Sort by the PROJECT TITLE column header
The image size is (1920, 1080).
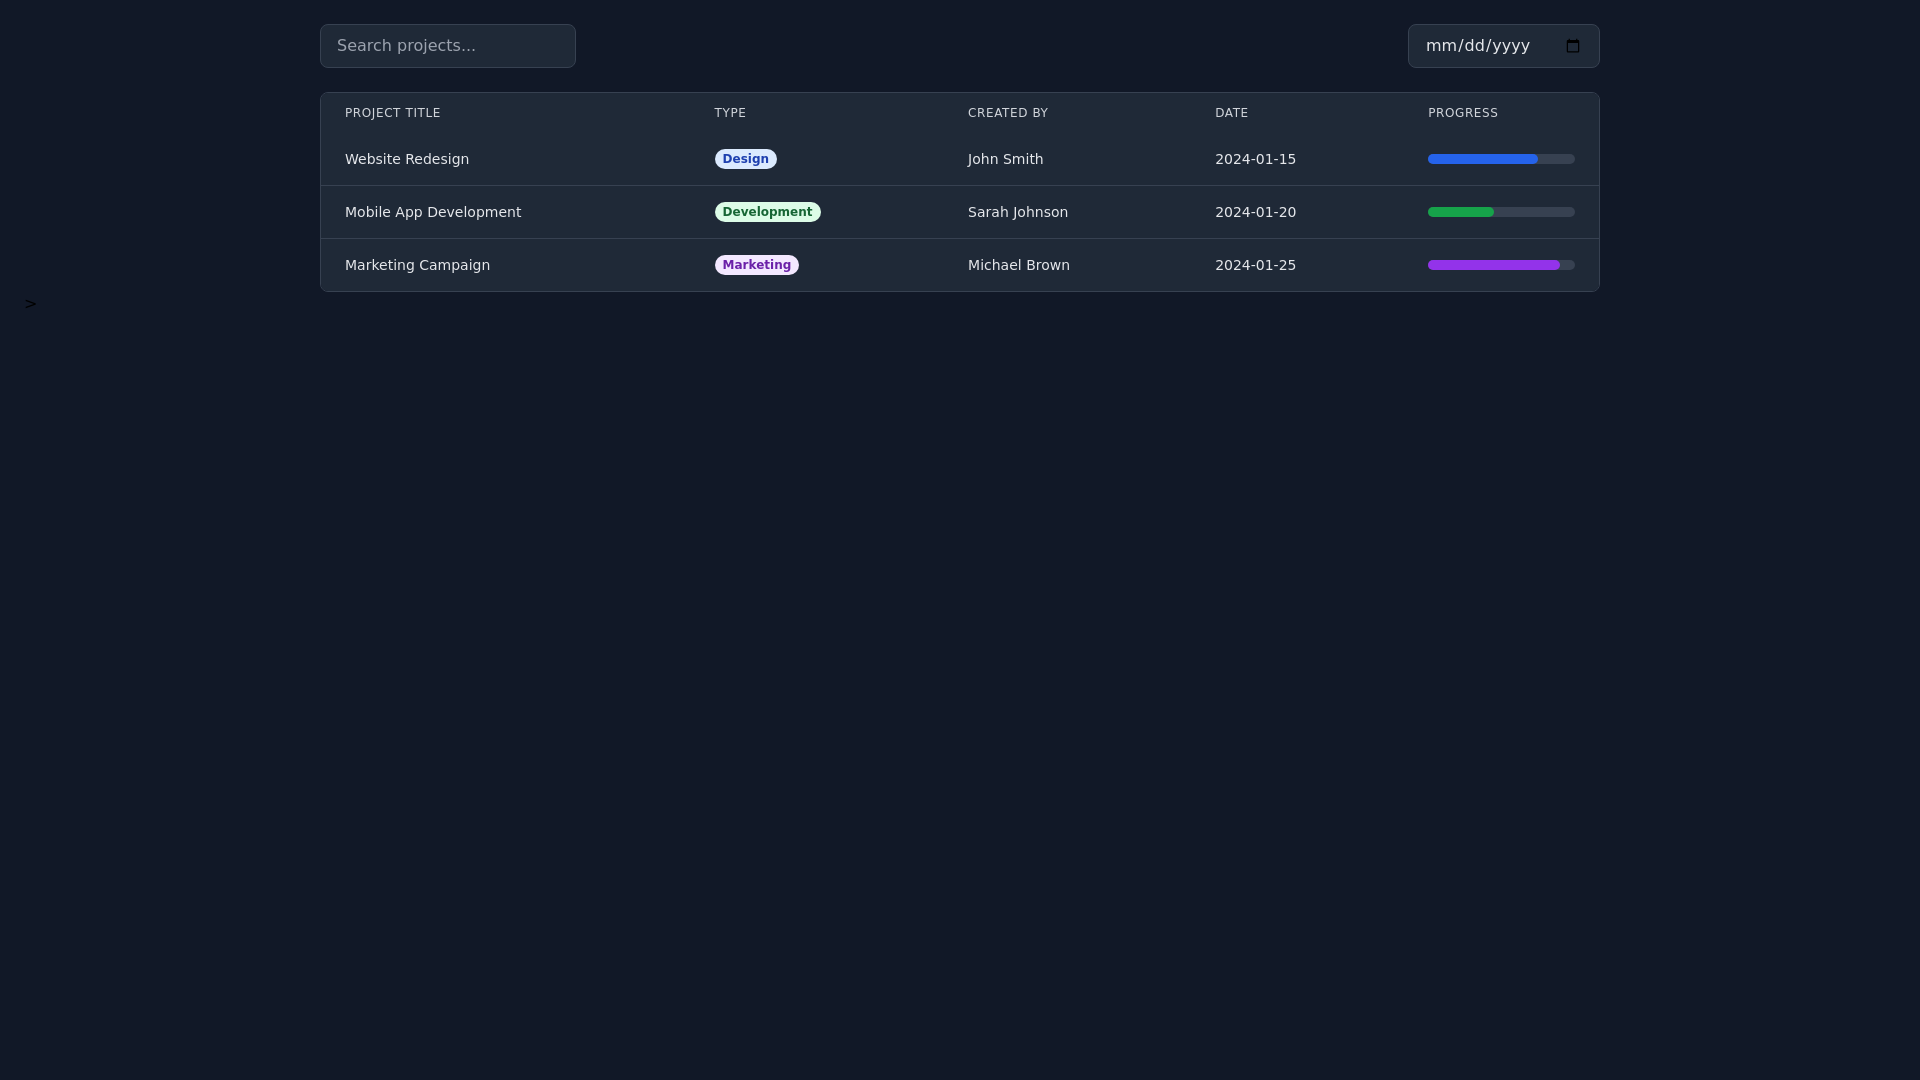pos(392,112)
